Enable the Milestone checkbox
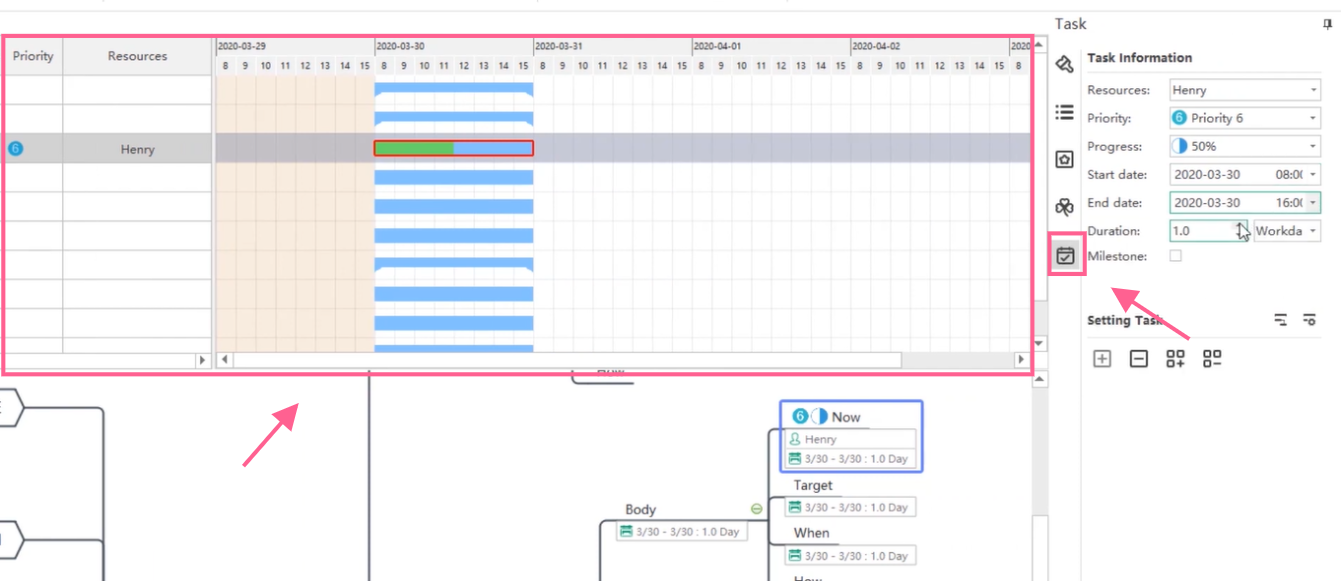Screen dimensions: 1341x581 (1176, 256)
